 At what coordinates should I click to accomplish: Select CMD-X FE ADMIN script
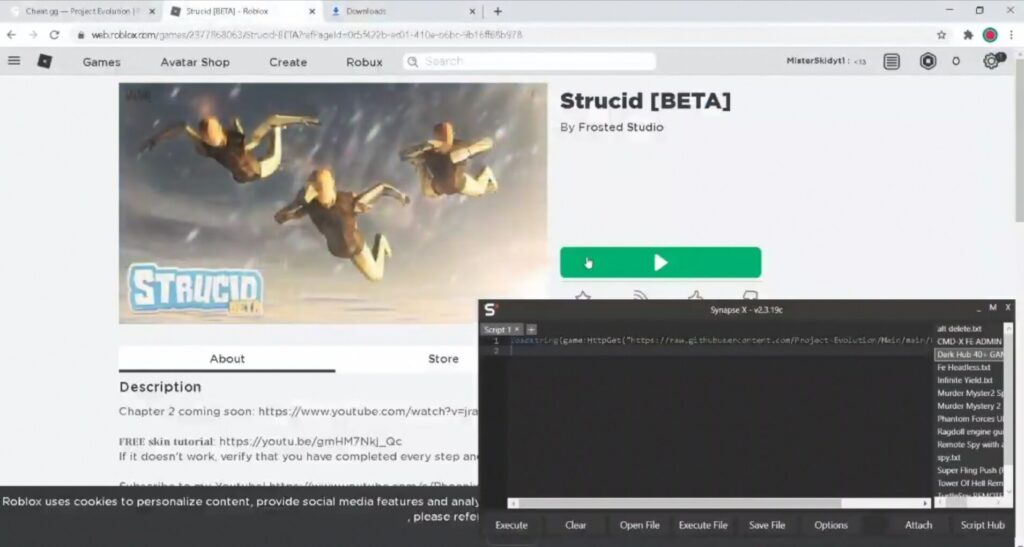(x=969, y=341)
